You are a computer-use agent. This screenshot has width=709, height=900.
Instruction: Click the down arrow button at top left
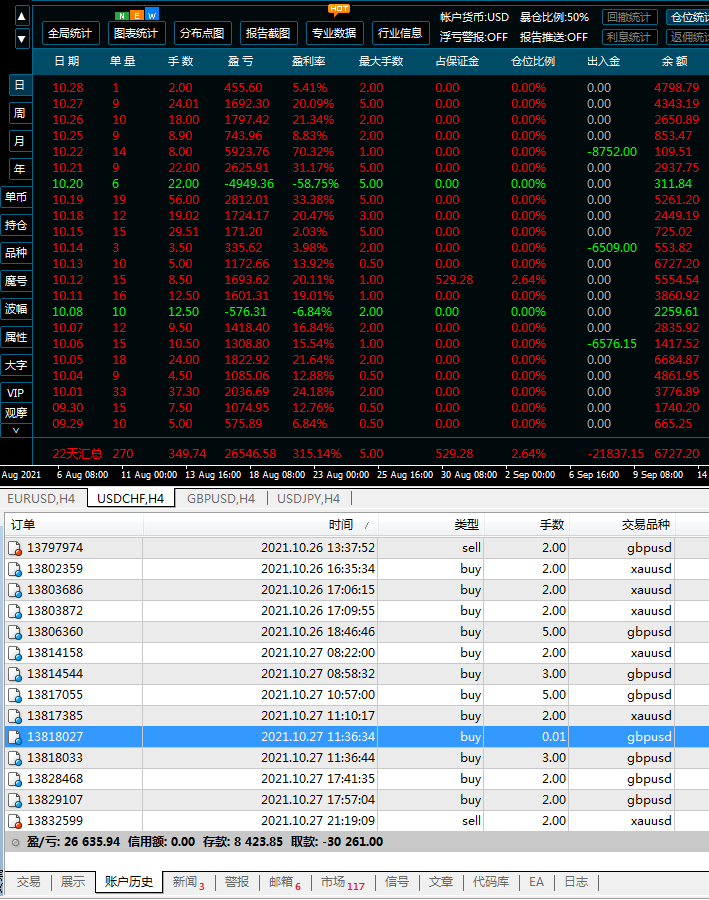pos(21,39)
